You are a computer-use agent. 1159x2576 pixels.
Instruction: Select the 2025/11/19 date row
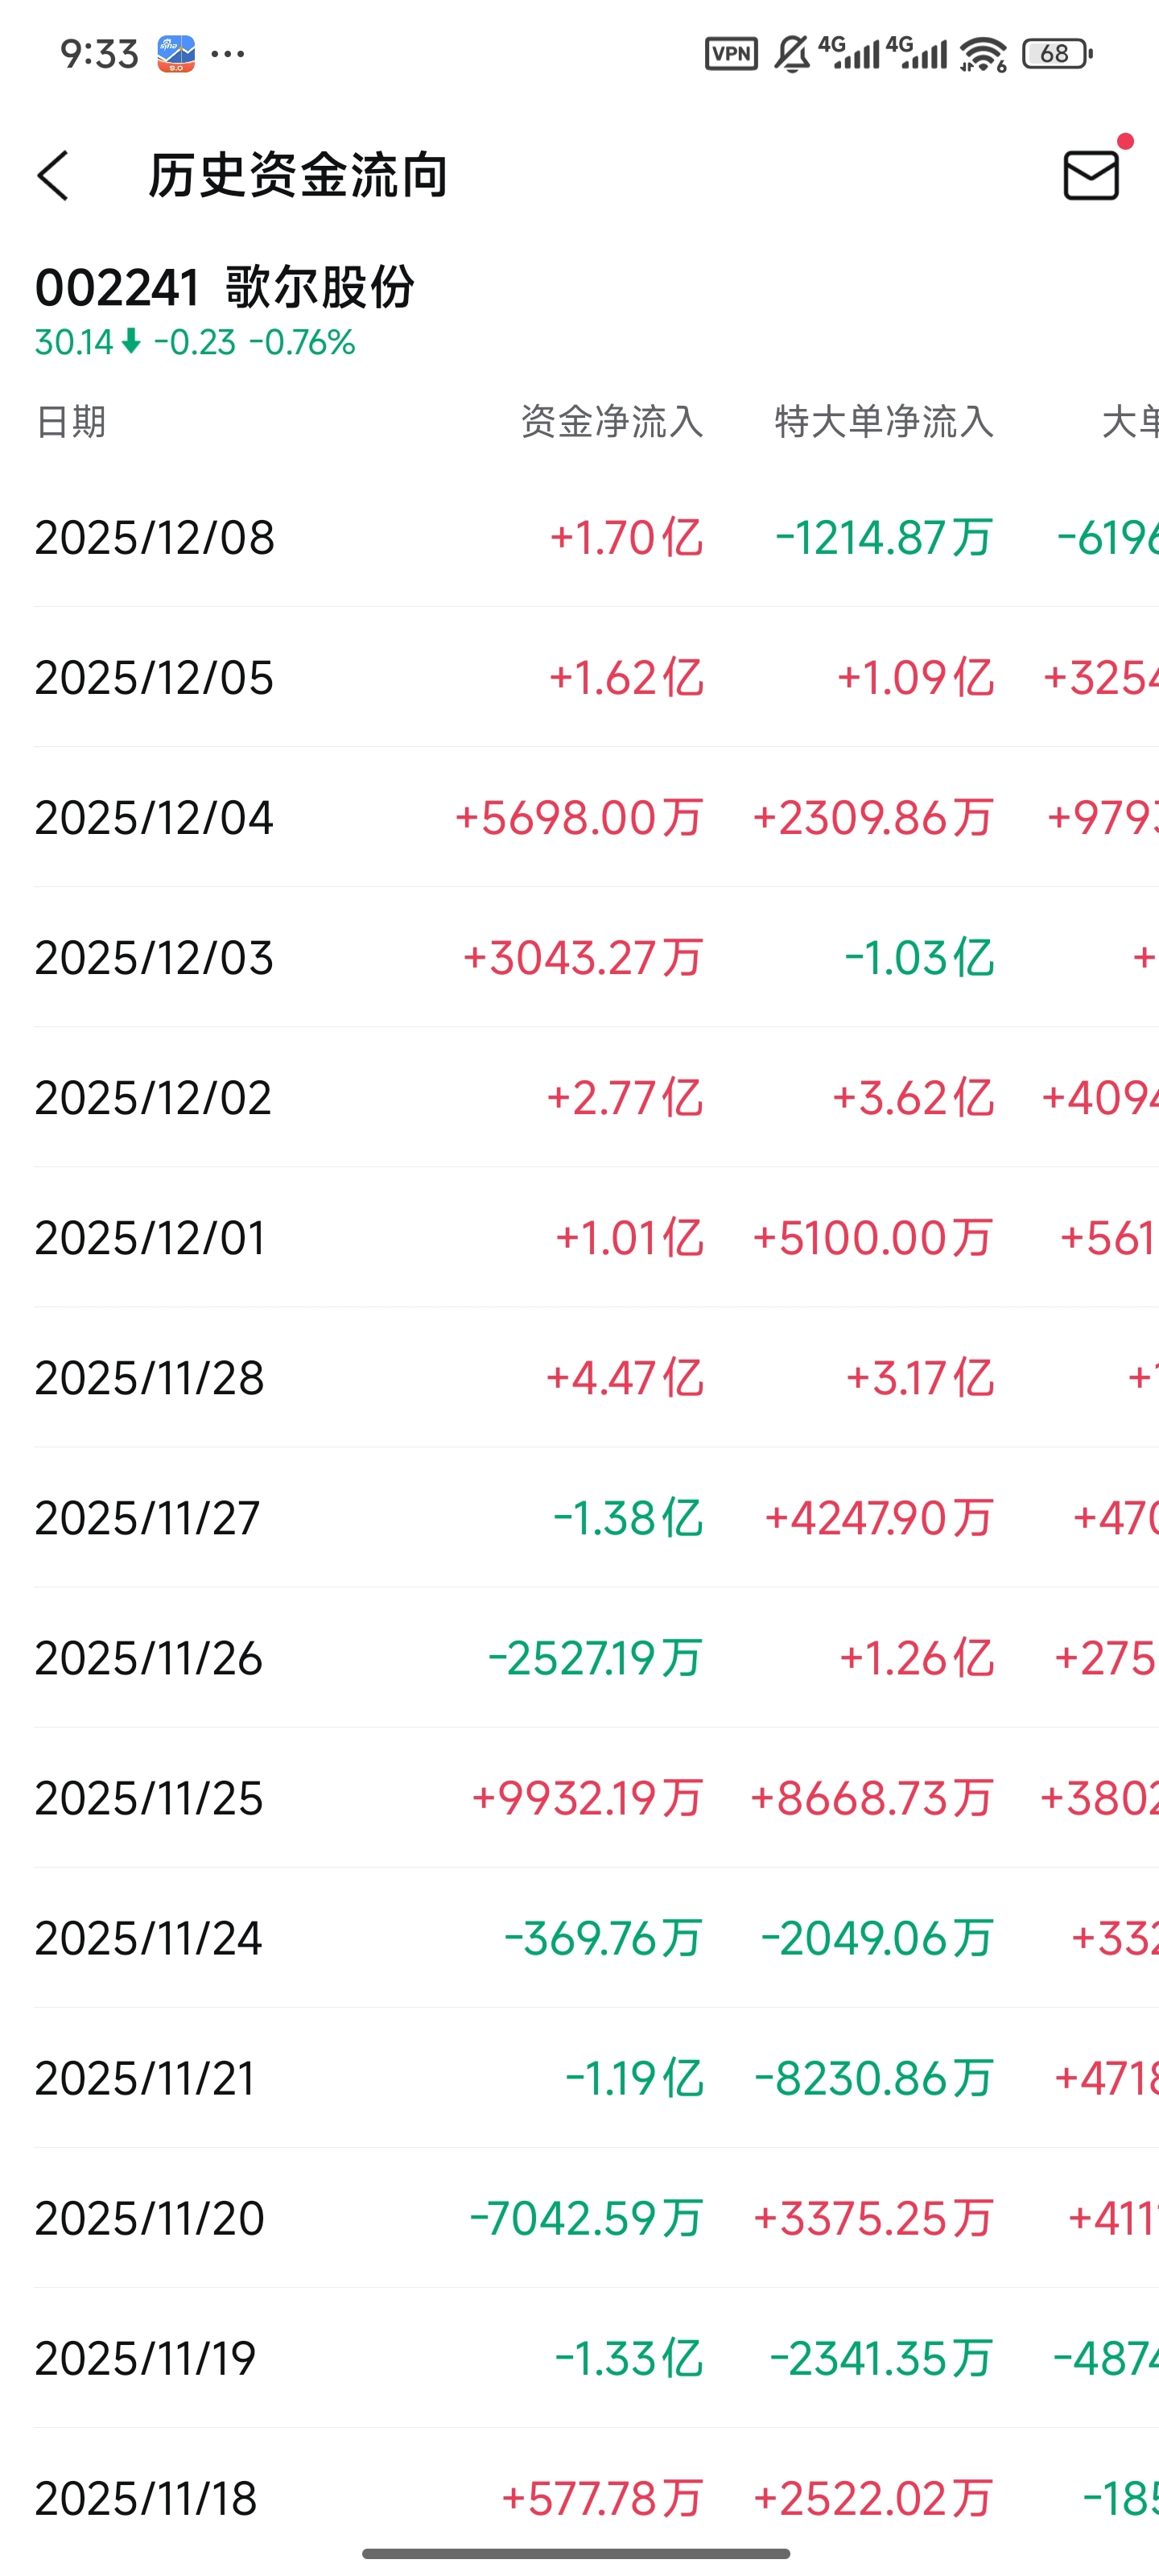(x=146, y=2358)
